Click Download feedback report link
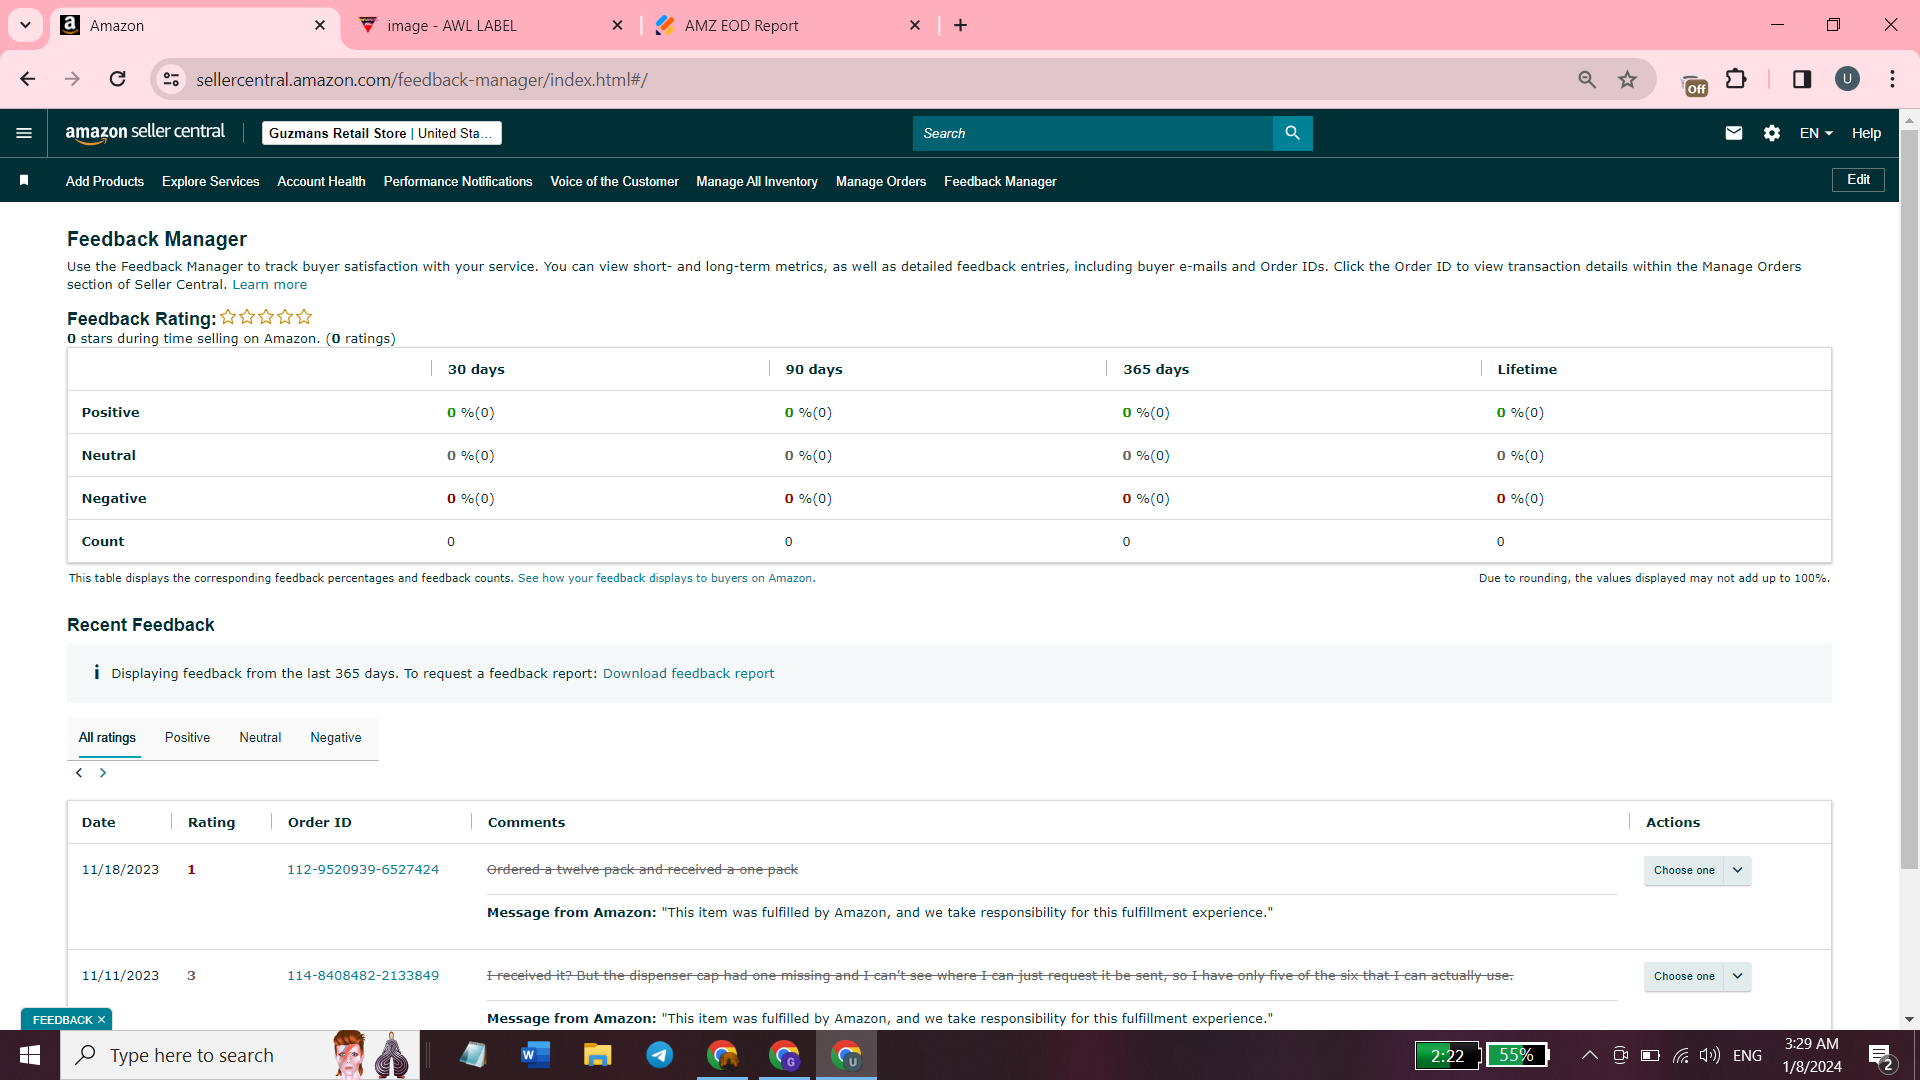The image size is (1920, 1080). 688,673
